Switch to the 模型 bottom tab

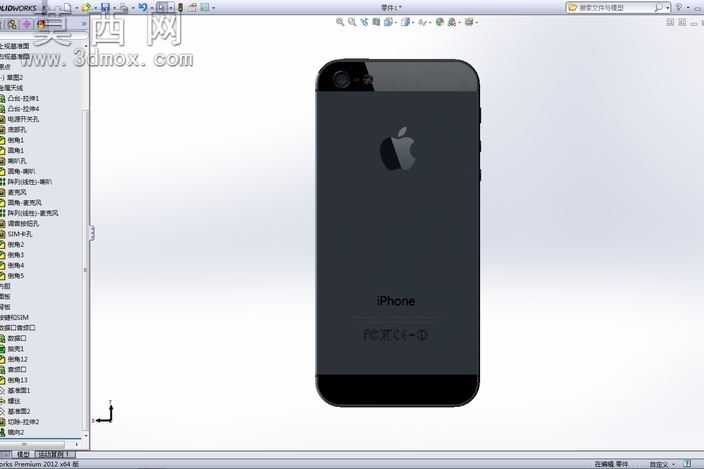tap(23, 454)
